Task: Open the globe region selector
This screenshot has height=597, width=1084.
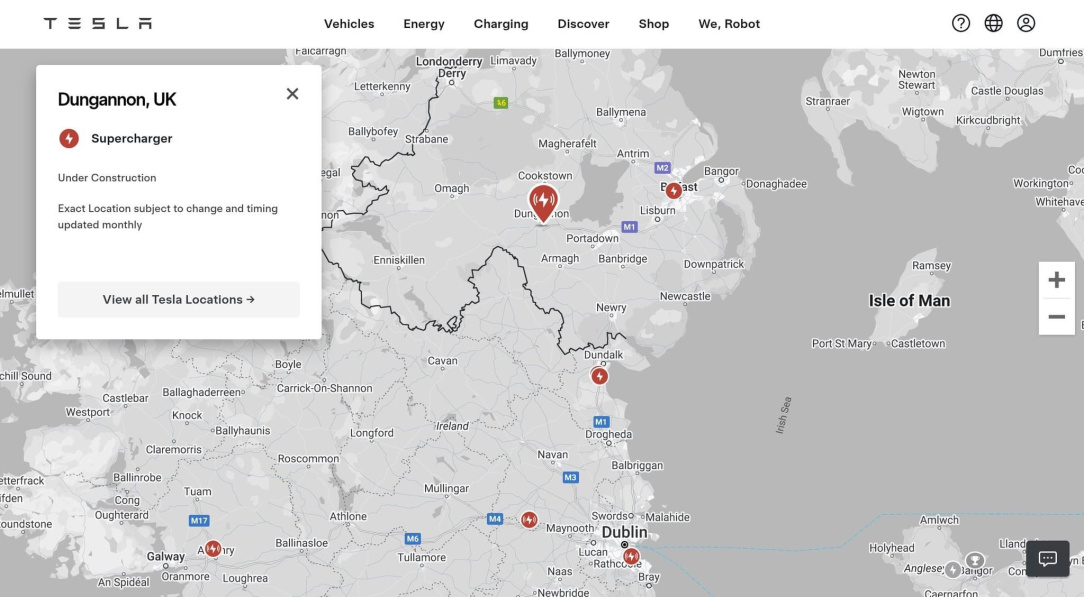Action: point(993,23)
